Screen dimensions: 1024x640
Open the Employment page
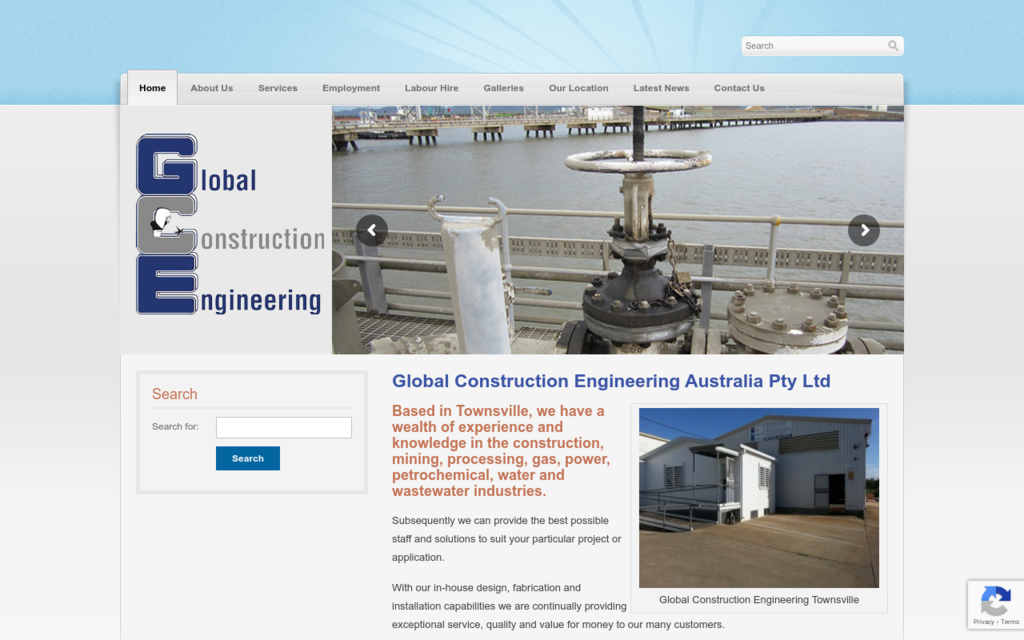tap(351, 88)
